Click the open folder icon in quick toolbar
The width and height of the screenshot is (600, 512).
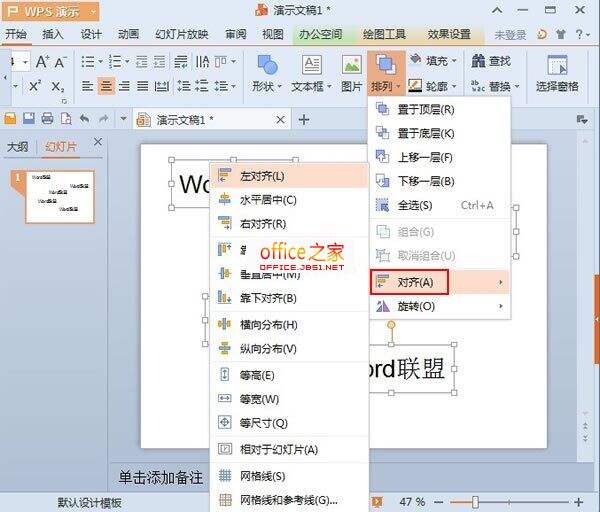(x=10, y=119)
